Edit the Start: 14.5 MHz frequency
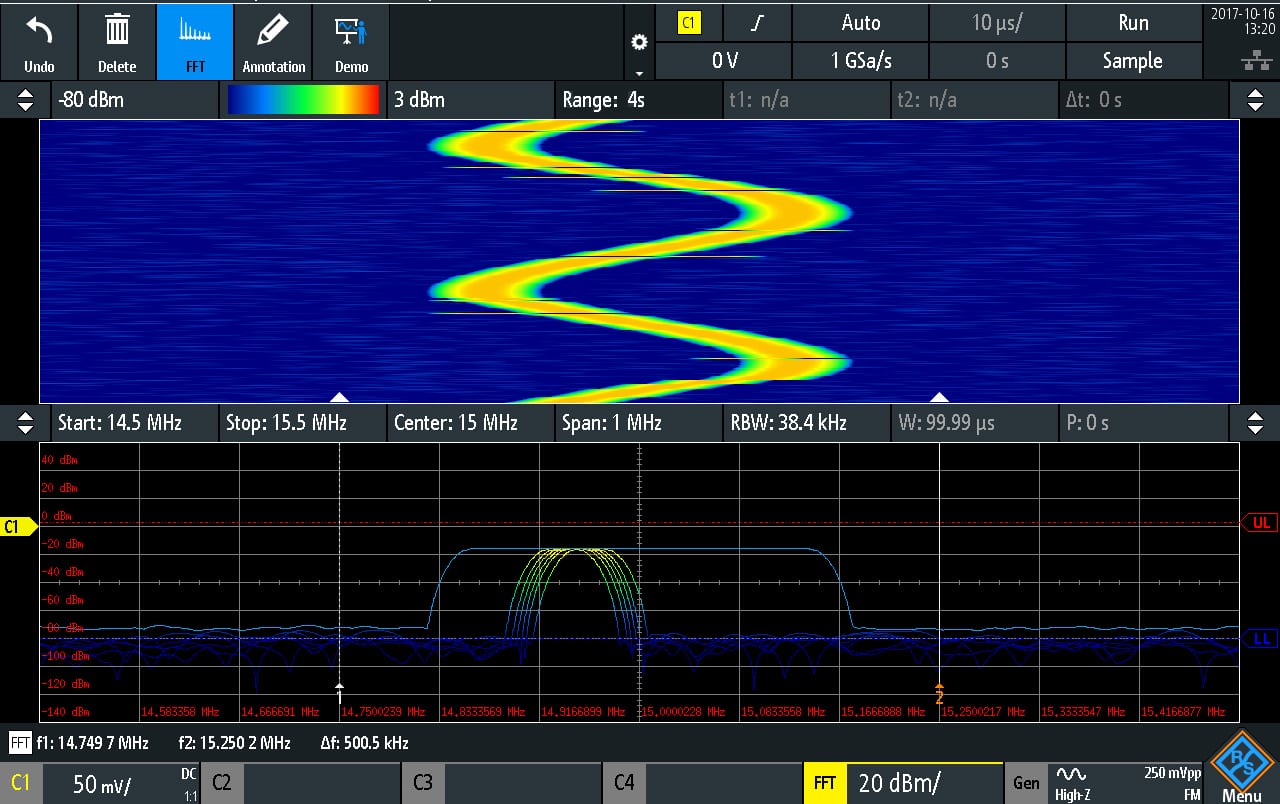Viewport: 1280px width, 804px height. pyautogui.click(x=134, y=423)
